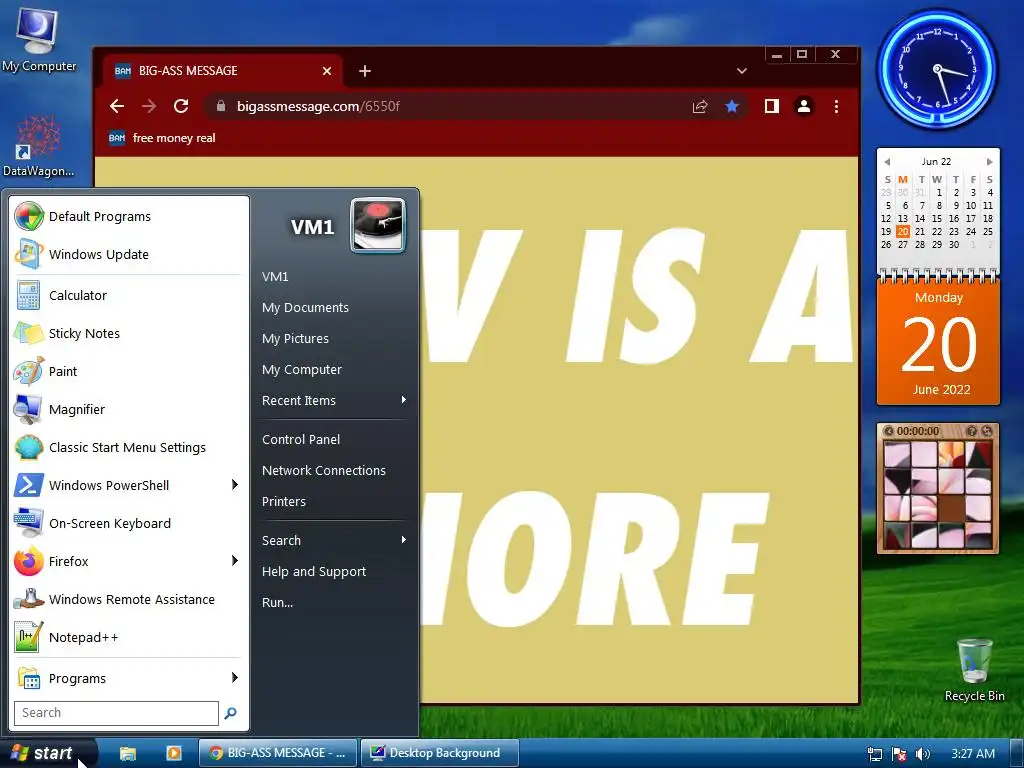The width and height of the screenshot is (1024, 768).
Task: Click the picture puzzle gadget timer
Action: [918, 431]
